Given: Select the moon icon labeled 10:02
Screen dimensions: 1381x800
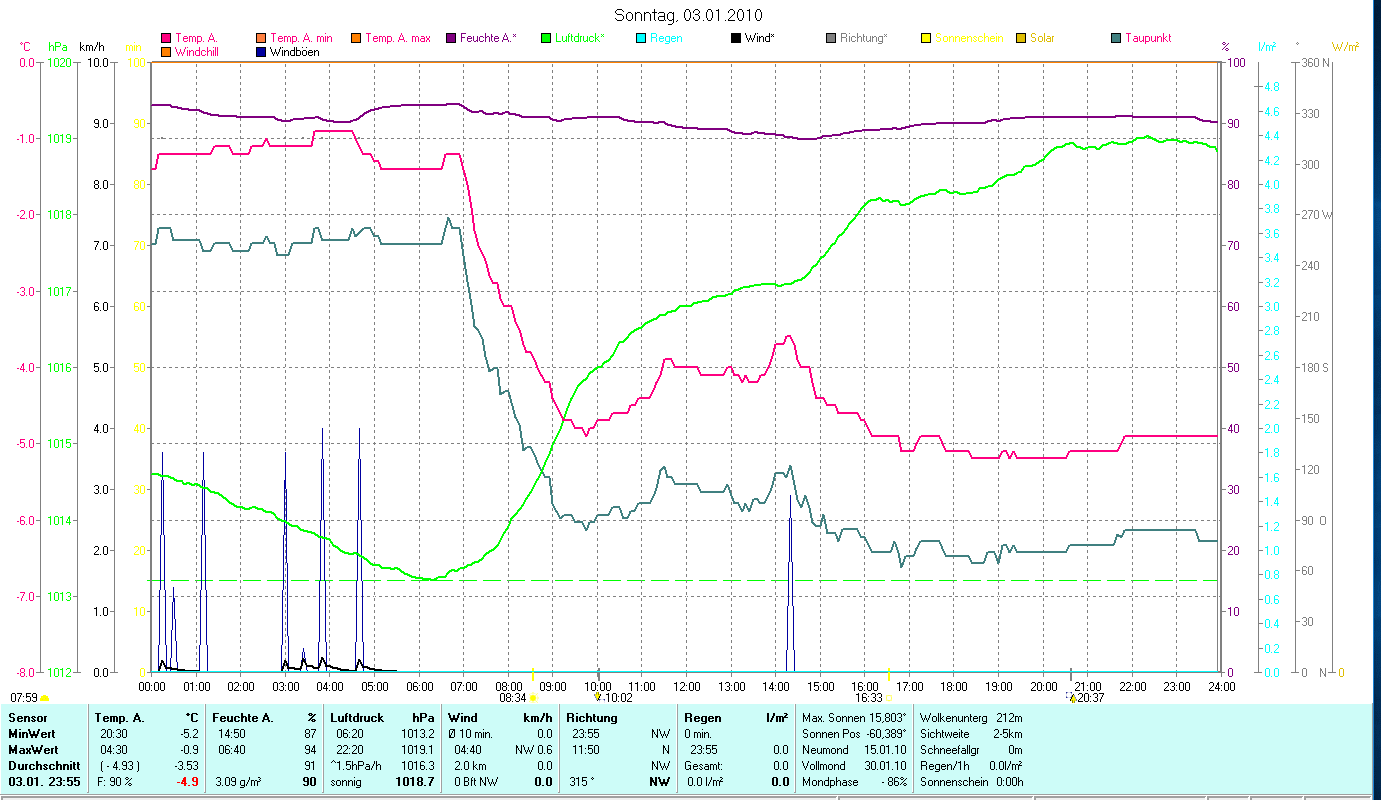Looking at the screenshot, I should coord(598,697).
